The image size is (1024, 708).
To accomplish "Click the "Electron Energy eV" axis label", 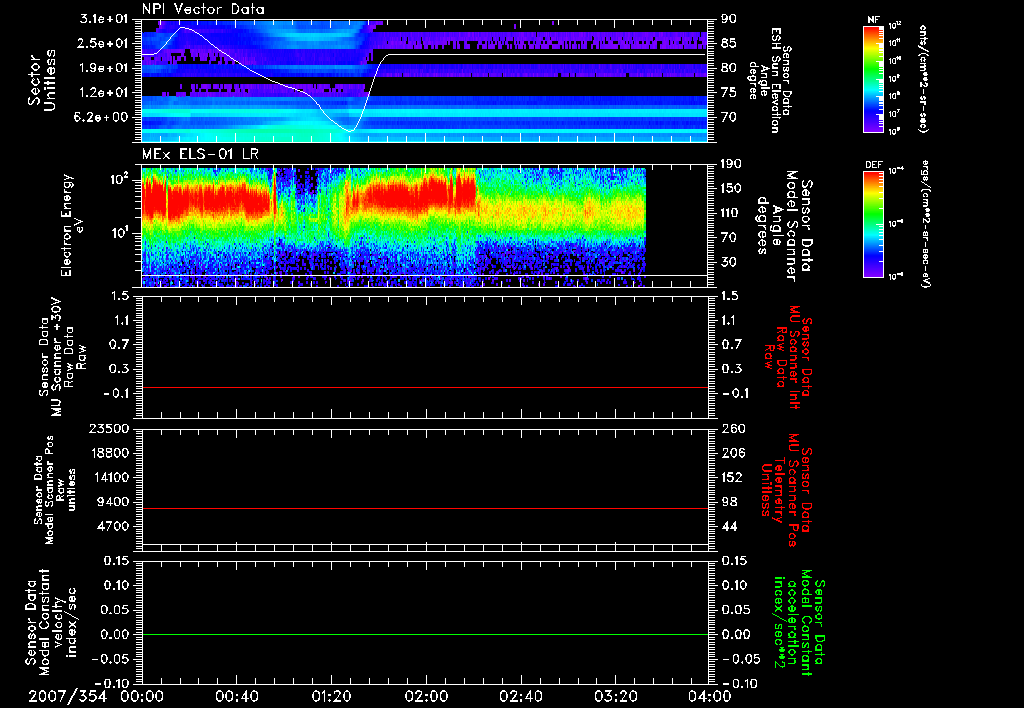I will 72,225.
